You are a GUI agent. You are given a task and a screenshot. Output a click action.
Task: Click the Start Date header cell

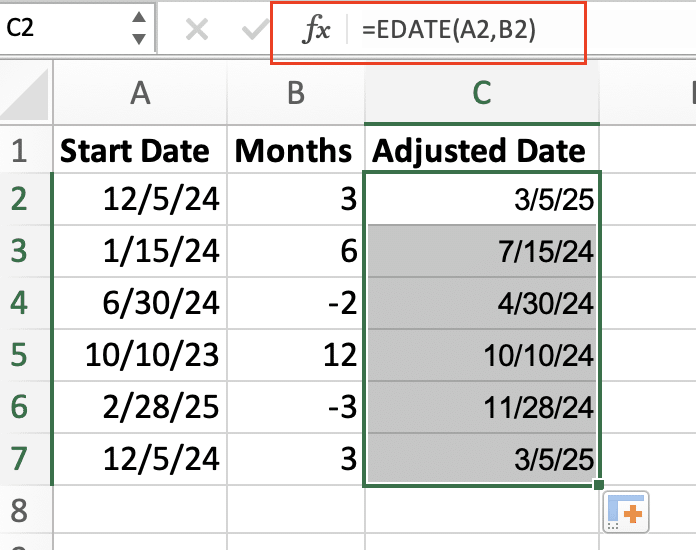[x=140, y=151]
